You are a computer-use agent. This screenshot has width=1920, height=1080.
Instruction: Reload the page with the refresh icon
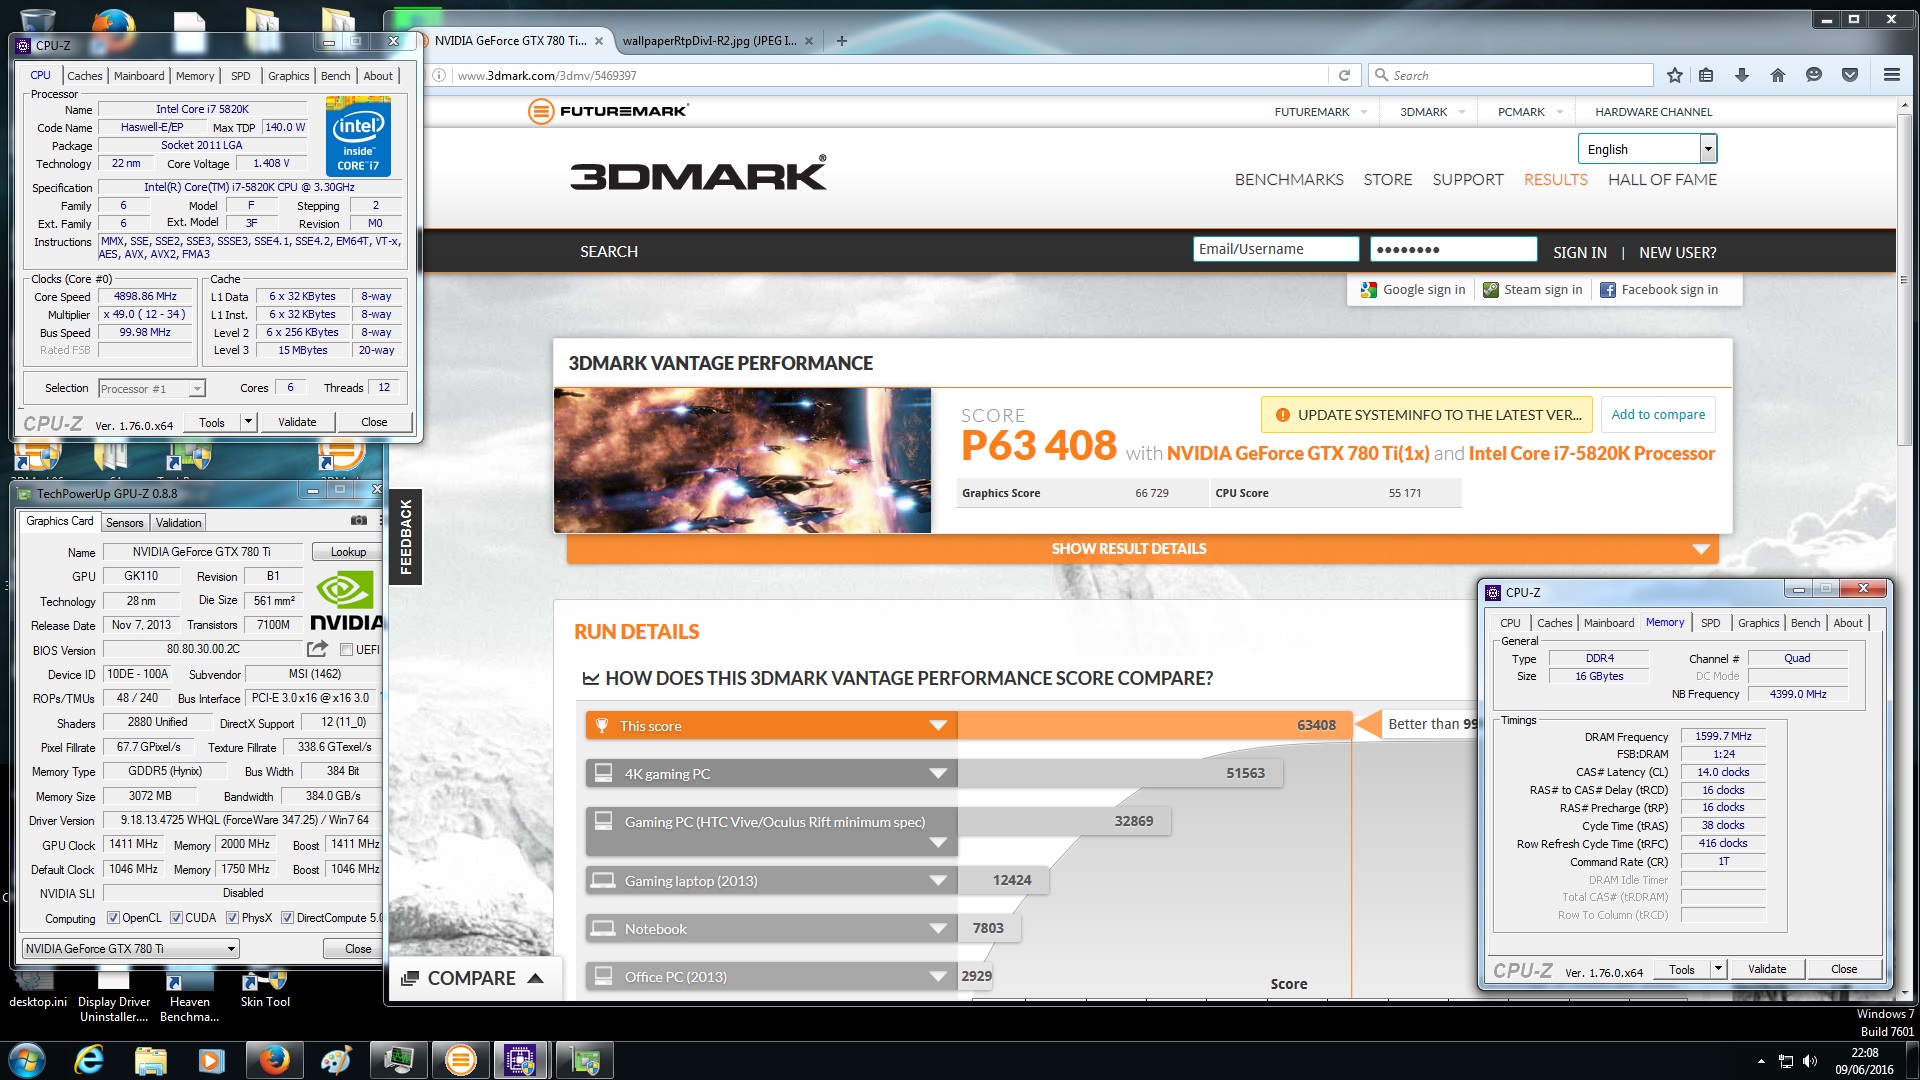coord(1344,75)
